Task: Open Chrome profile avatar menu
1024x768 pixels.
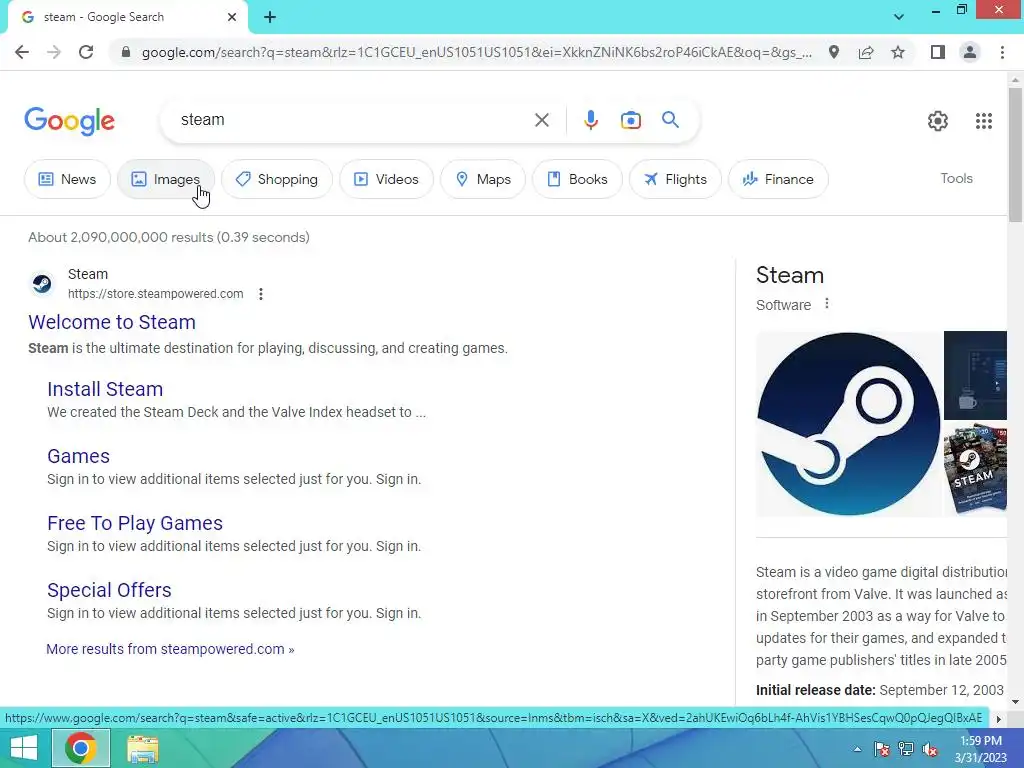Action: [970, 52]
